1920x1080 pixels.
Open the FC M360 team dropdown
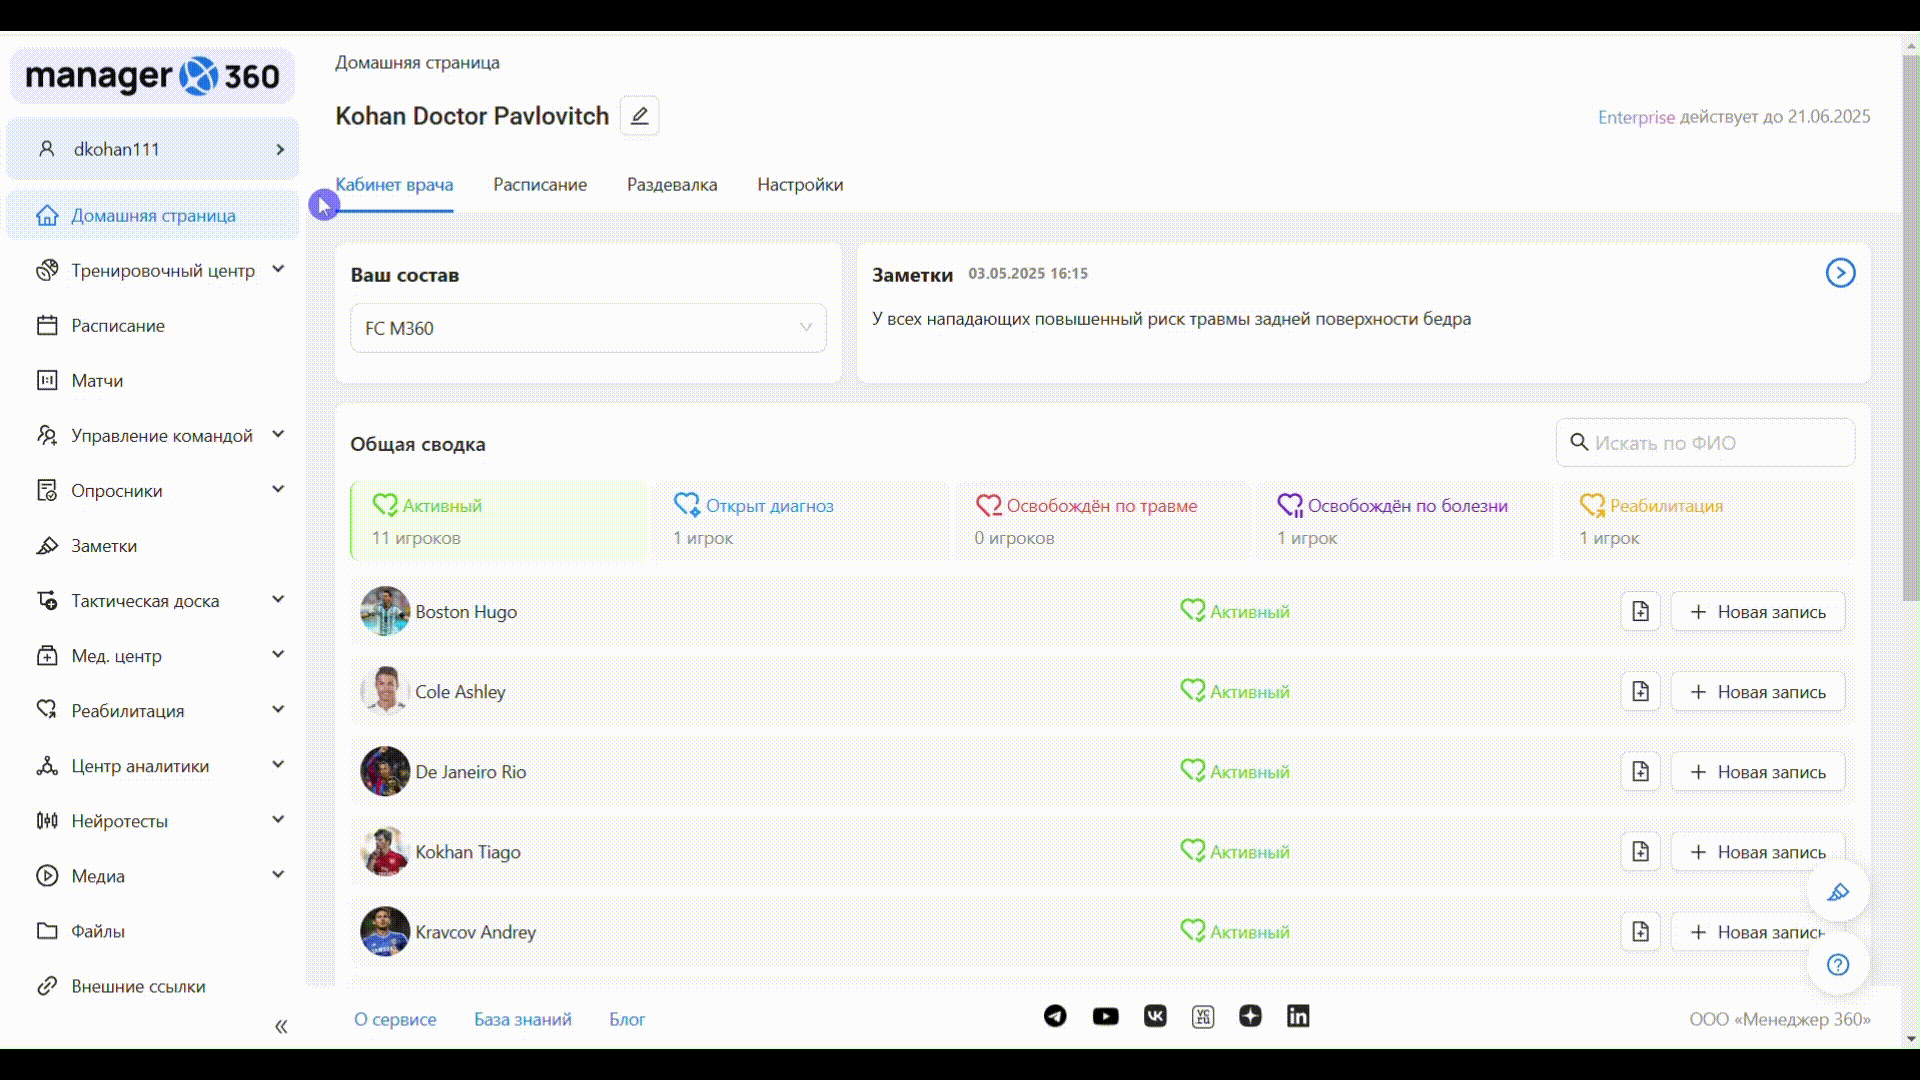tap(588, 328)
